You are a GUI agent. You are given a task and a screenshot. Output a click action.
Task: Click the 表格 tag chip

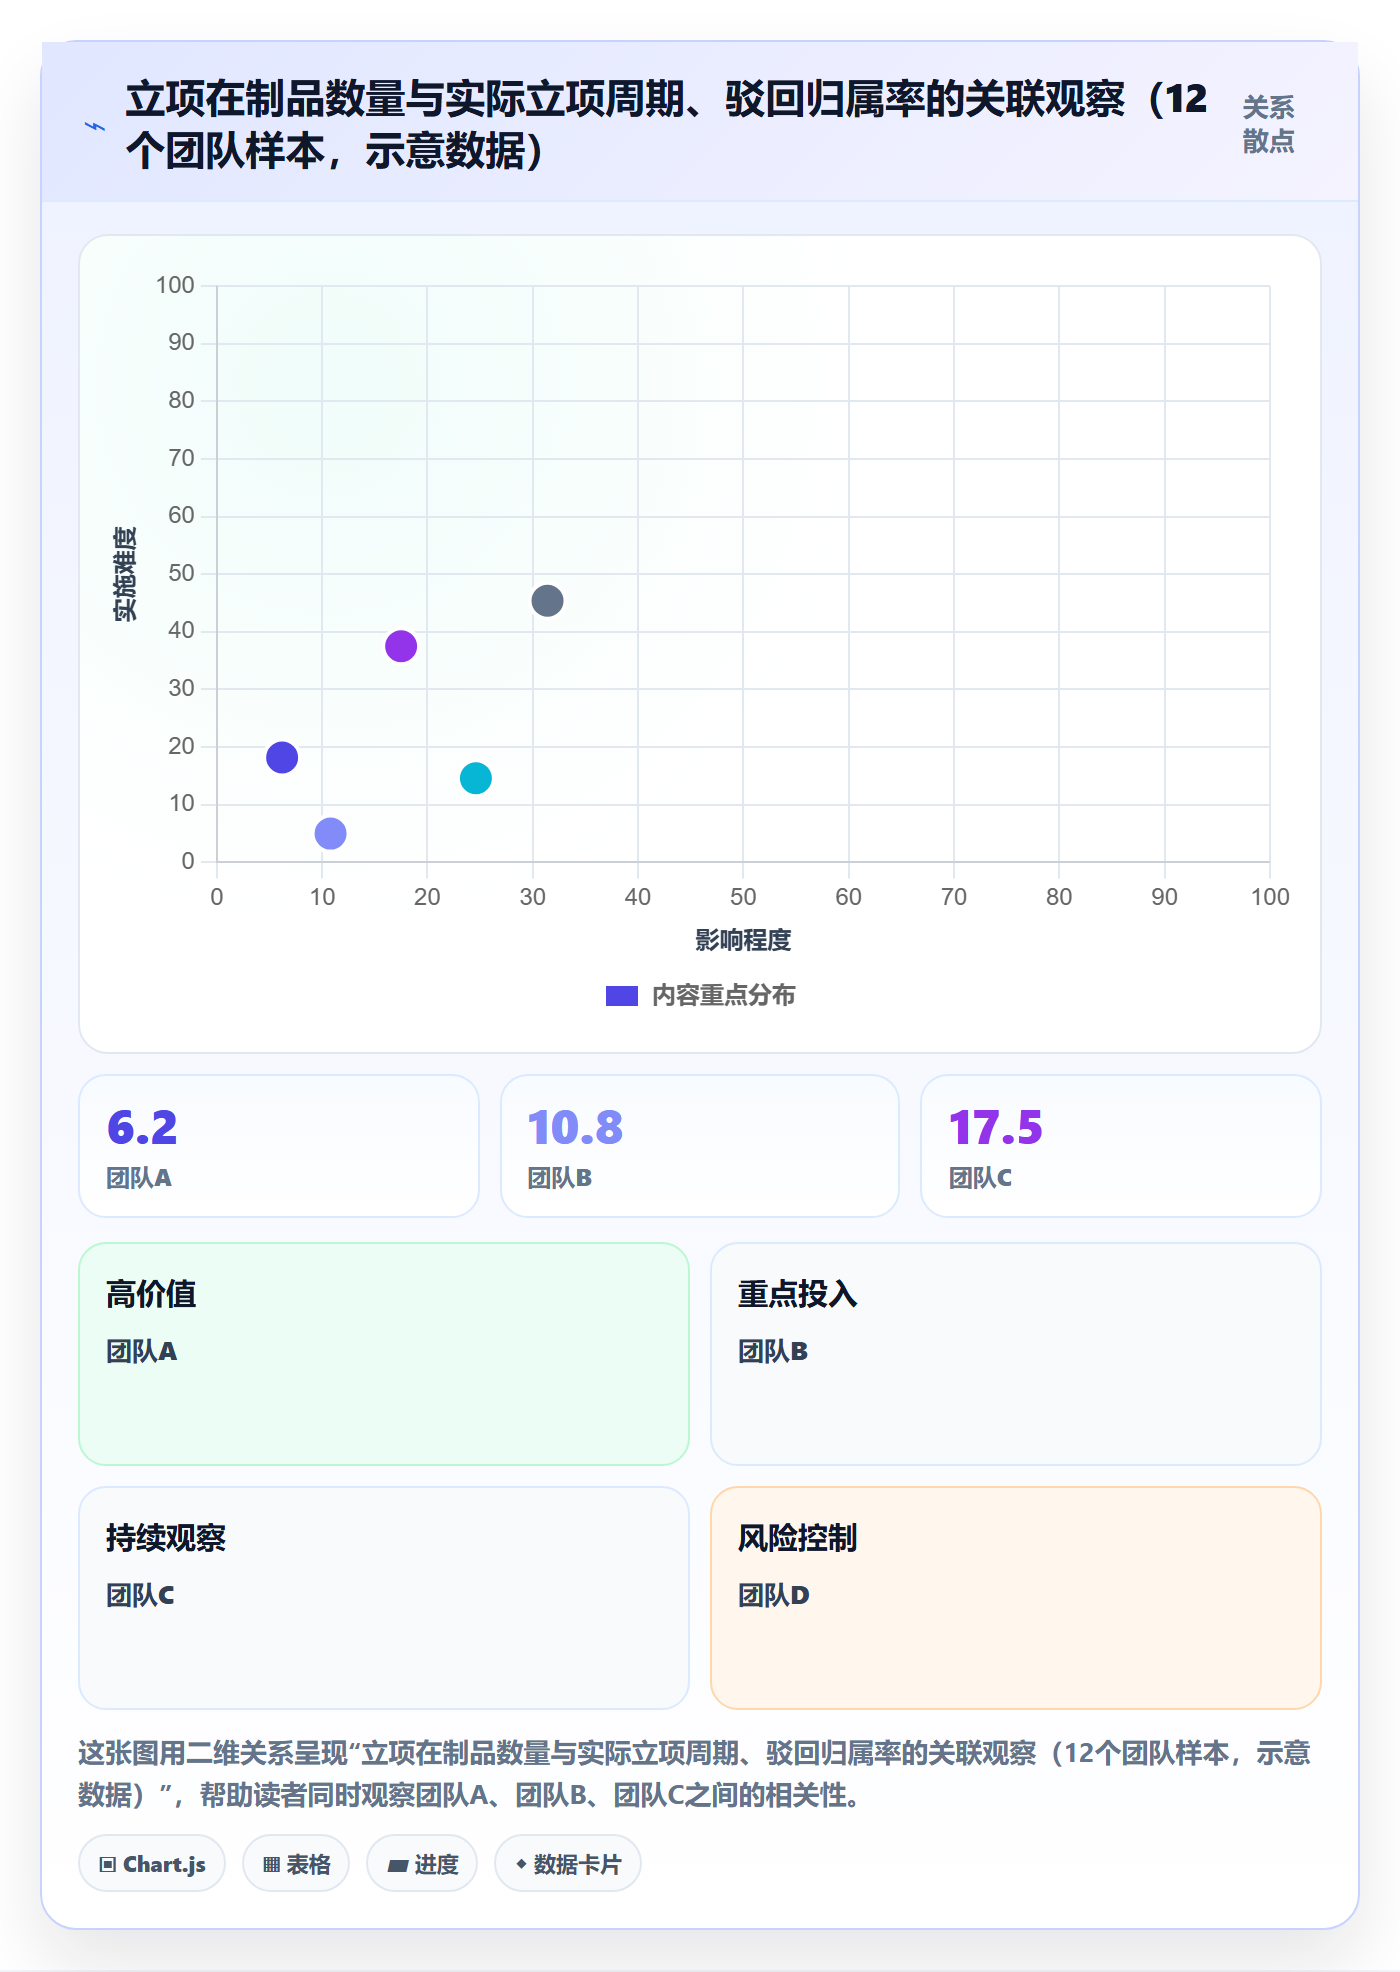click(296, 1864)
